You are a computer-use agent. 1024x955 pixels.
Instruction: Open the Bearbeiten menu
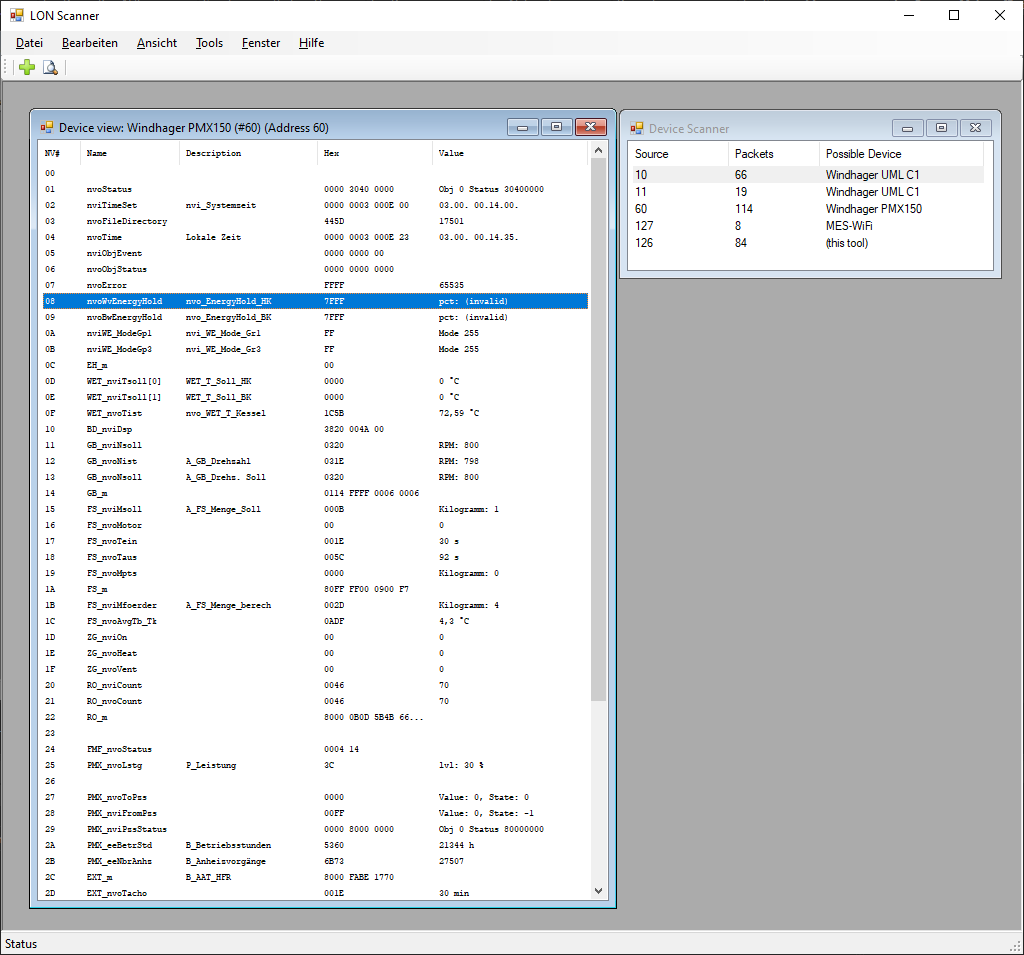point(89,43)
